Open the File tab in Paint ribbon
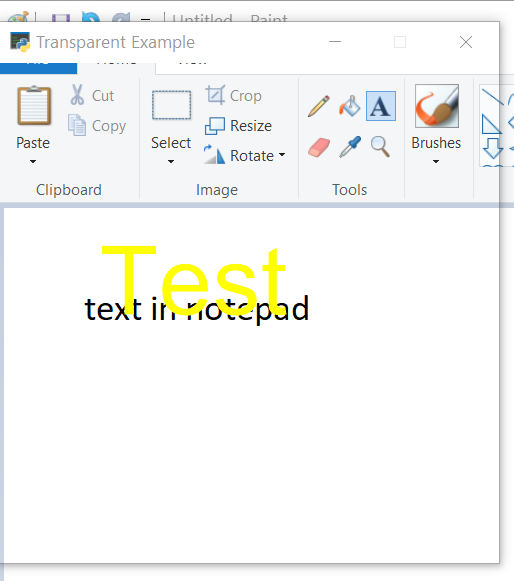 39,68
